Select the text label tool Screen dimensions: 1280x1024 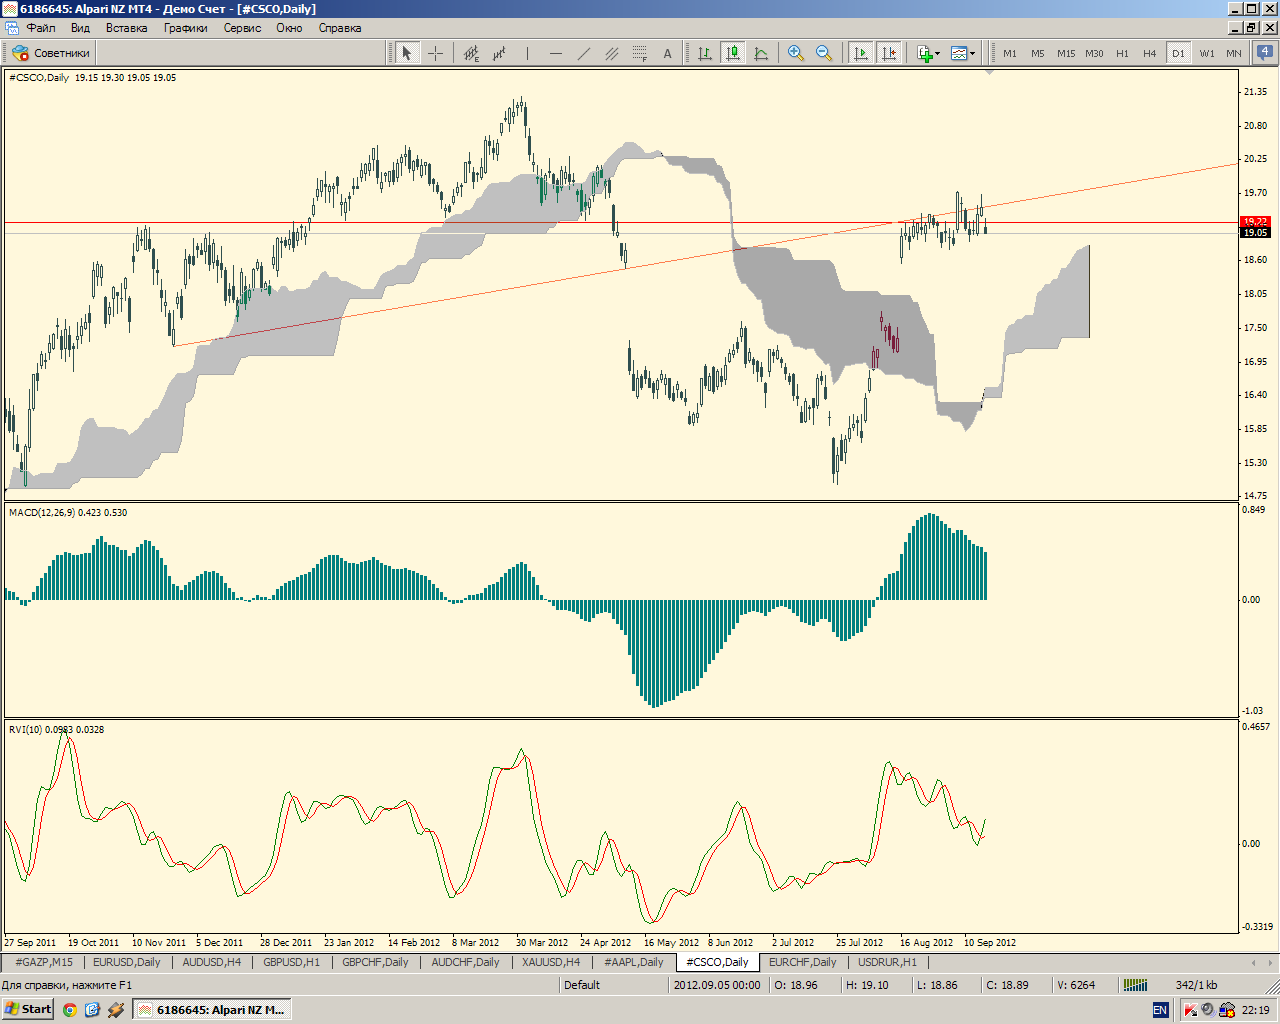[667, 53]
